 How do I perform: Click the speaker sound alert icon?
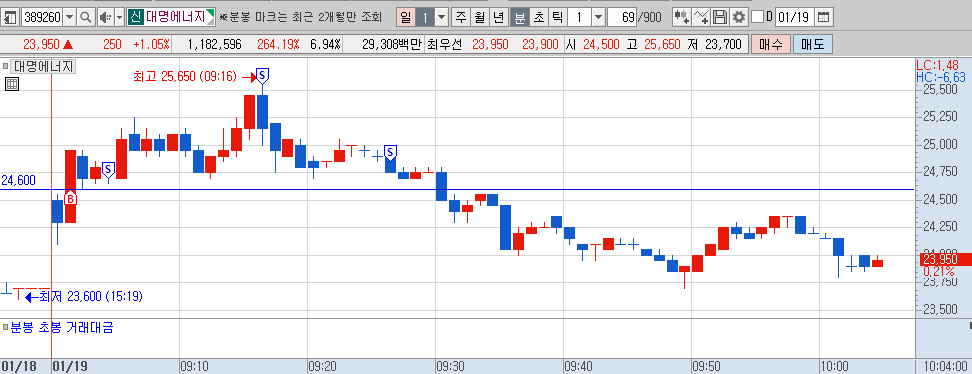(105, 17)
